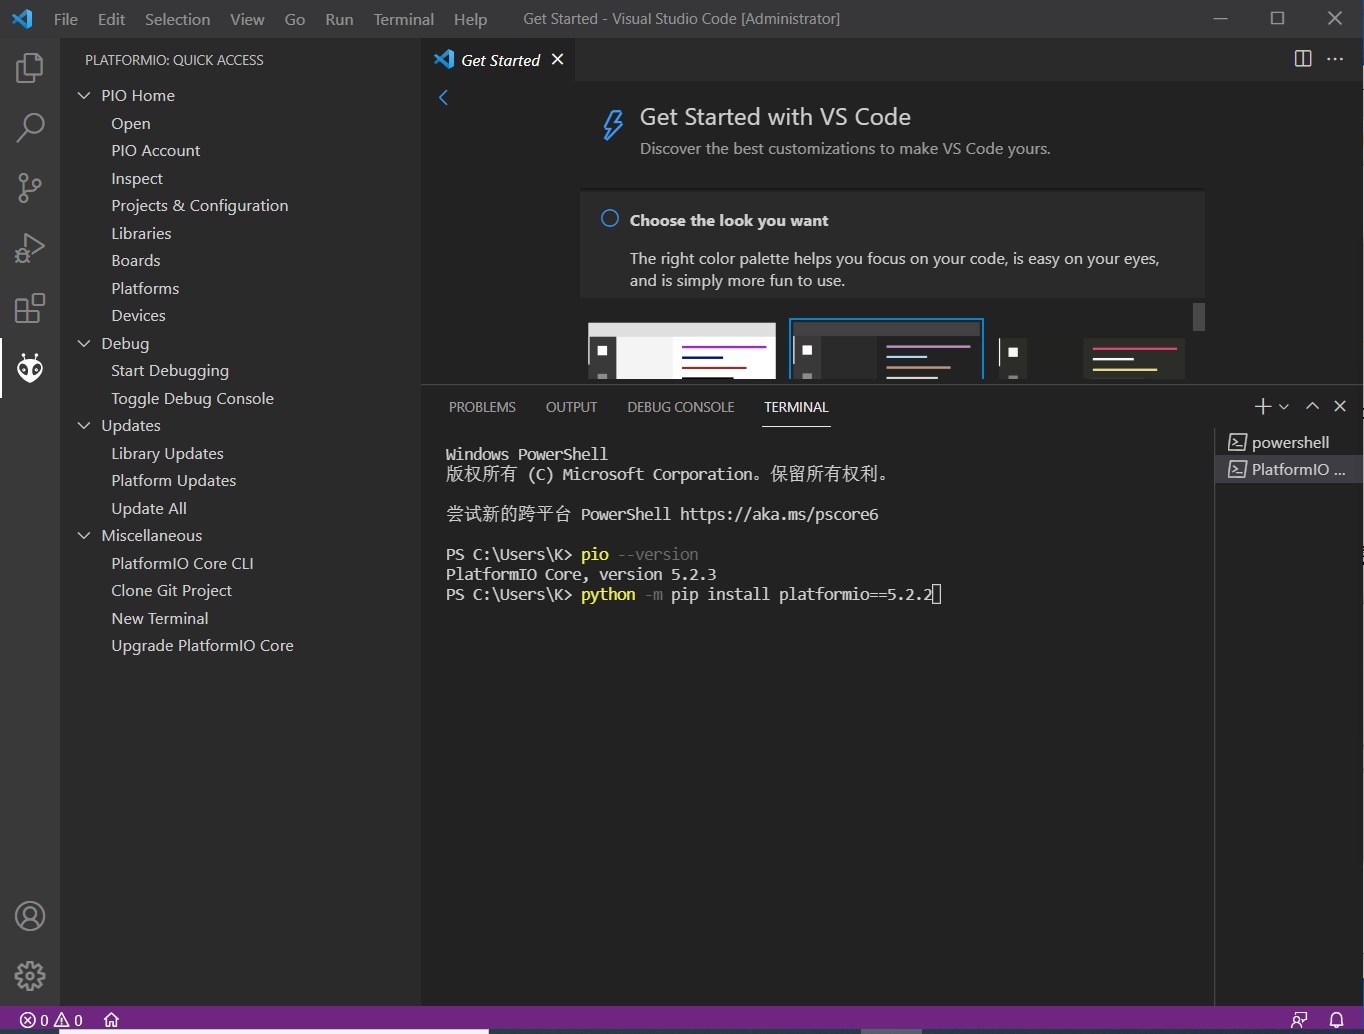
Task: Click Toggle Debug Console item
Action: pos(192,398)
